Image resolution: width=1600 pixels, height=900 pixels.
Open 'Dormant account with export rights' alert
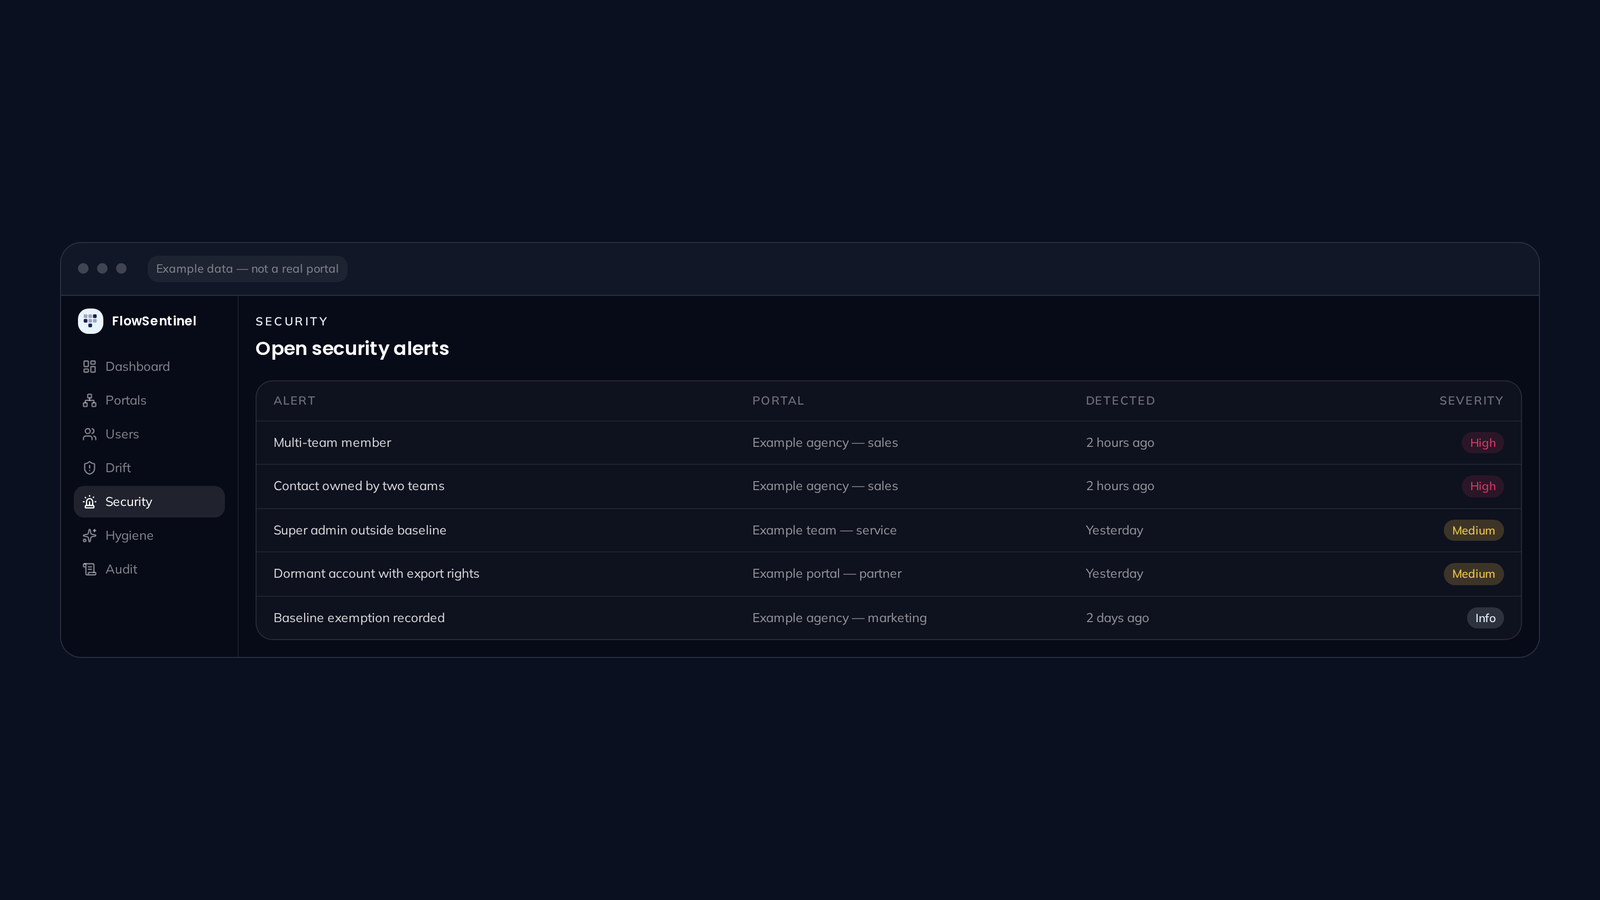376,574
